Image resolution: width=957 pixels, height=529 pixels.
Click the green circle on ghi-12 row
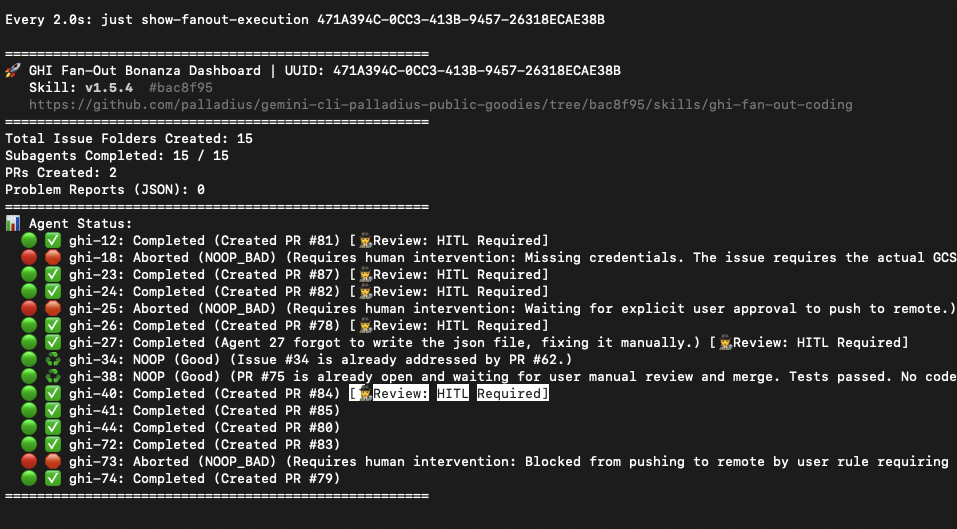[x=29, y=240]
